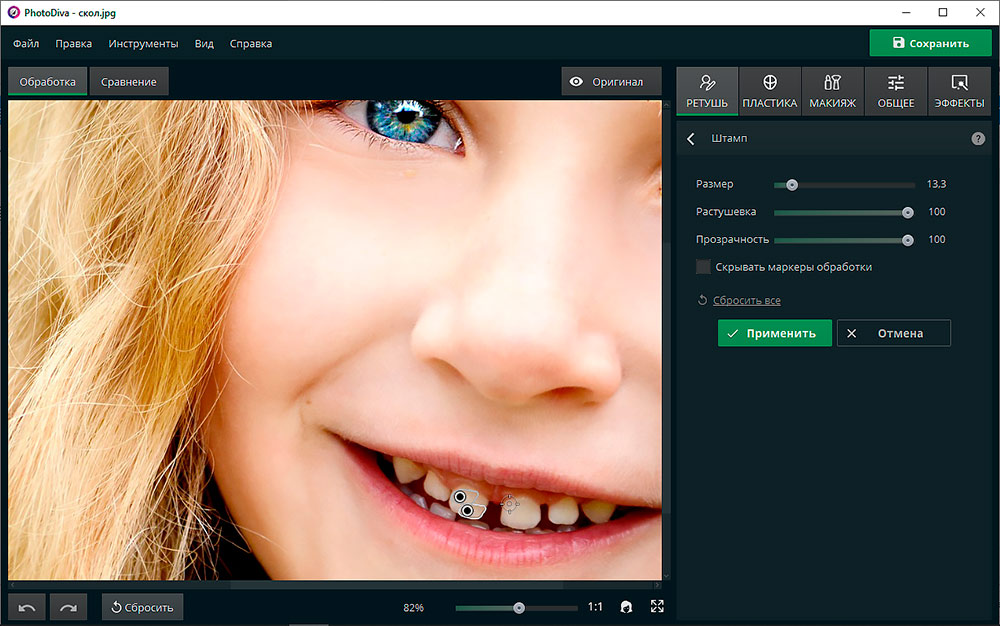
Task: Click the fit-to-face icon
Action: 626,607
